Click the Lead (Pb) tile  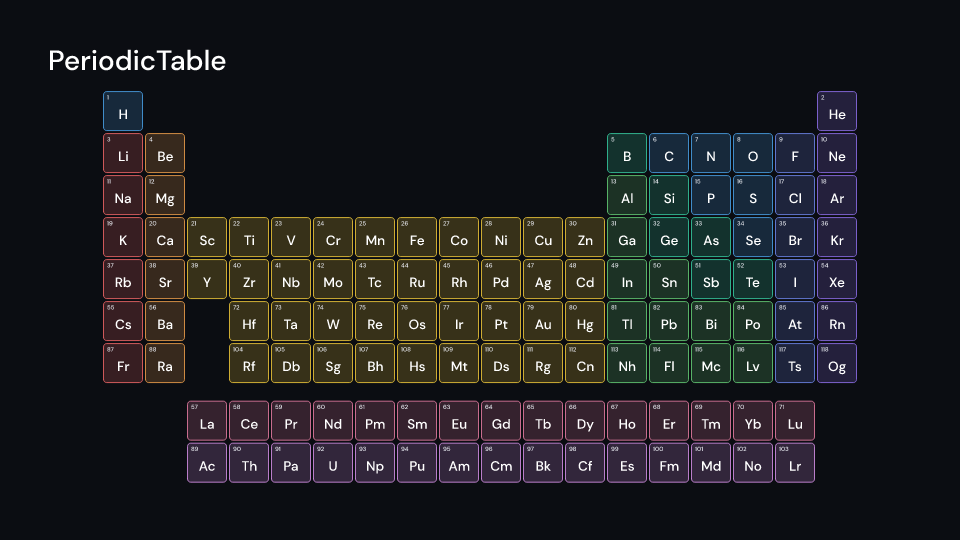[x=669, y=321]
